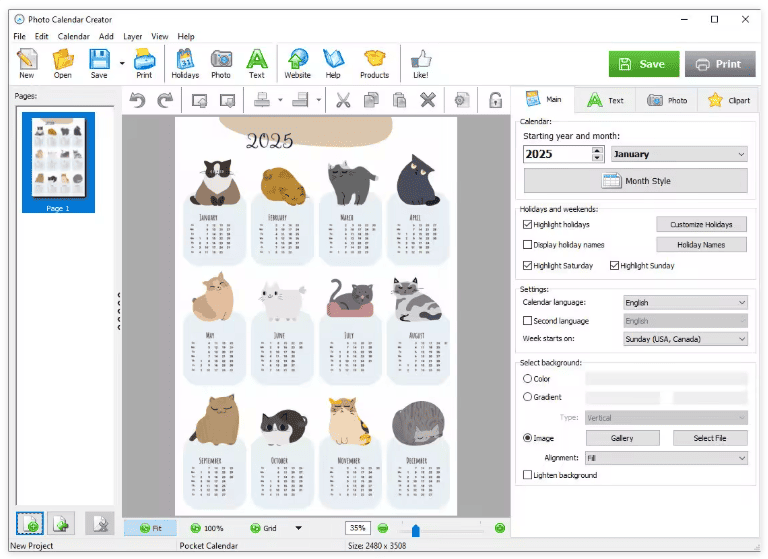Click the 35% zoom value field

click(x=358, y=528)
